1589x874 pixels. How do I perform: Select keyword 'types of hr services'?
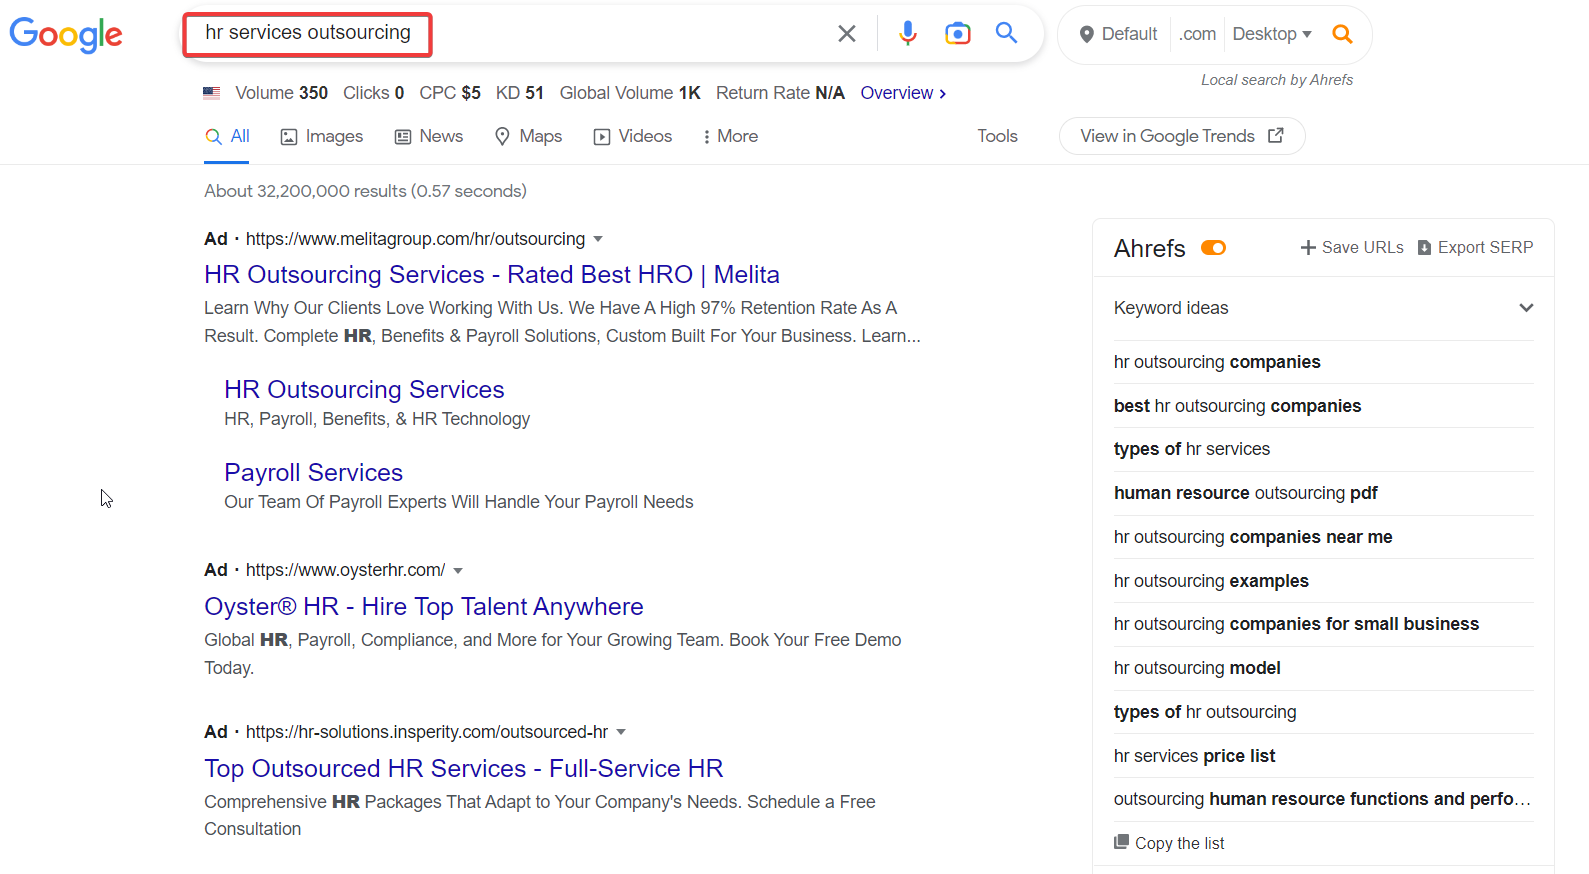point(1192,449)
